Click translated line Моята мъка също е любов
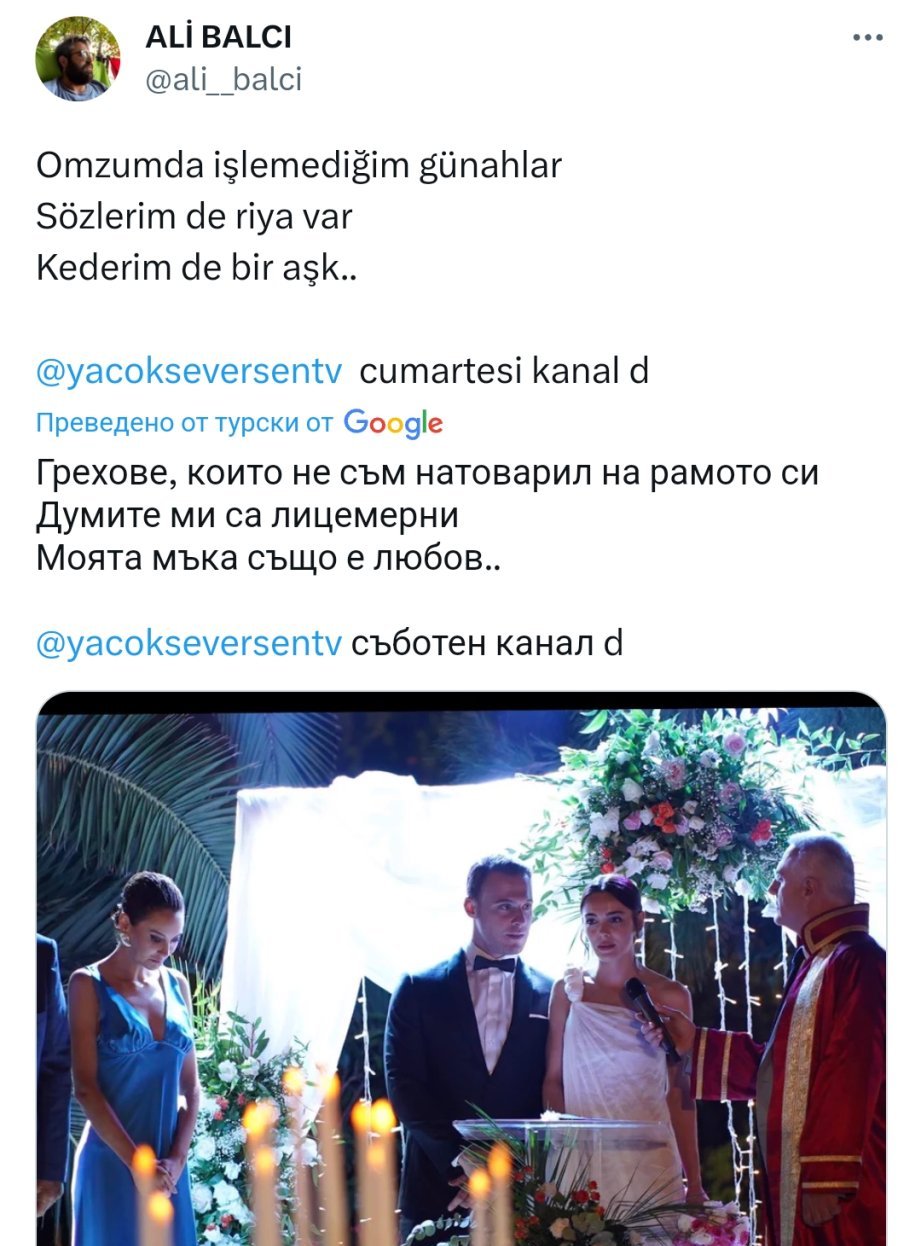This screenshot has height=1246, width=921. 268,559
